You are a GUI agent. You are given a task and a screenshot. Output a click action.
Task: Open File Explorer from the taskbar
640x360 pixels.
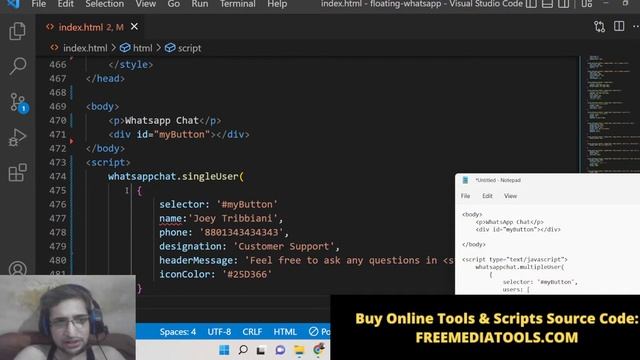point(299,351)
